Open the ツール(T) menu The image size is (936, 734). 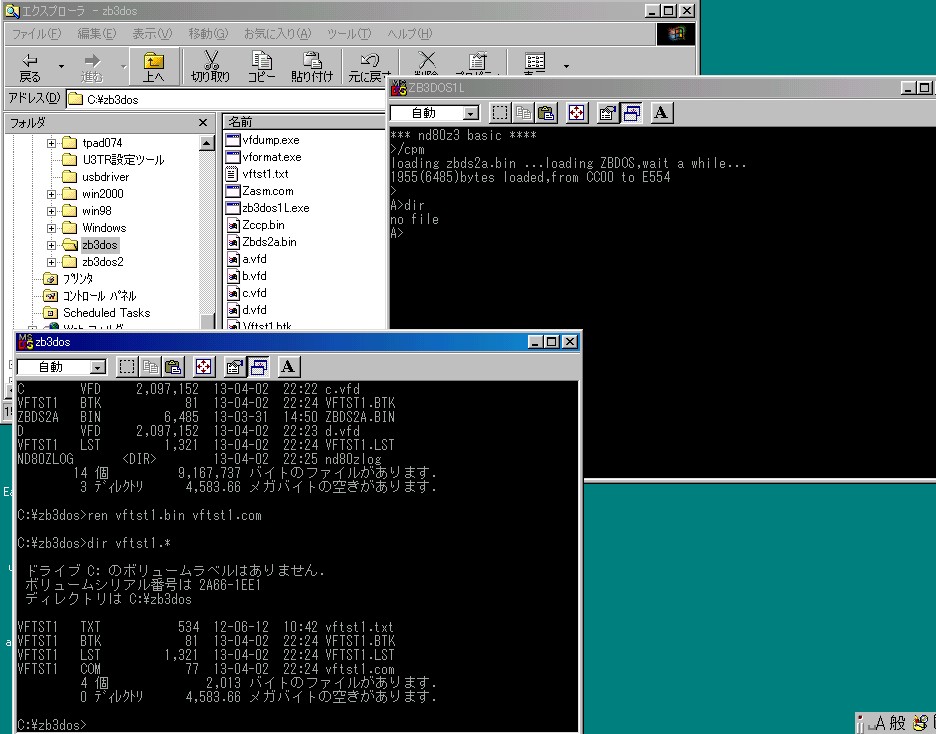349,34
